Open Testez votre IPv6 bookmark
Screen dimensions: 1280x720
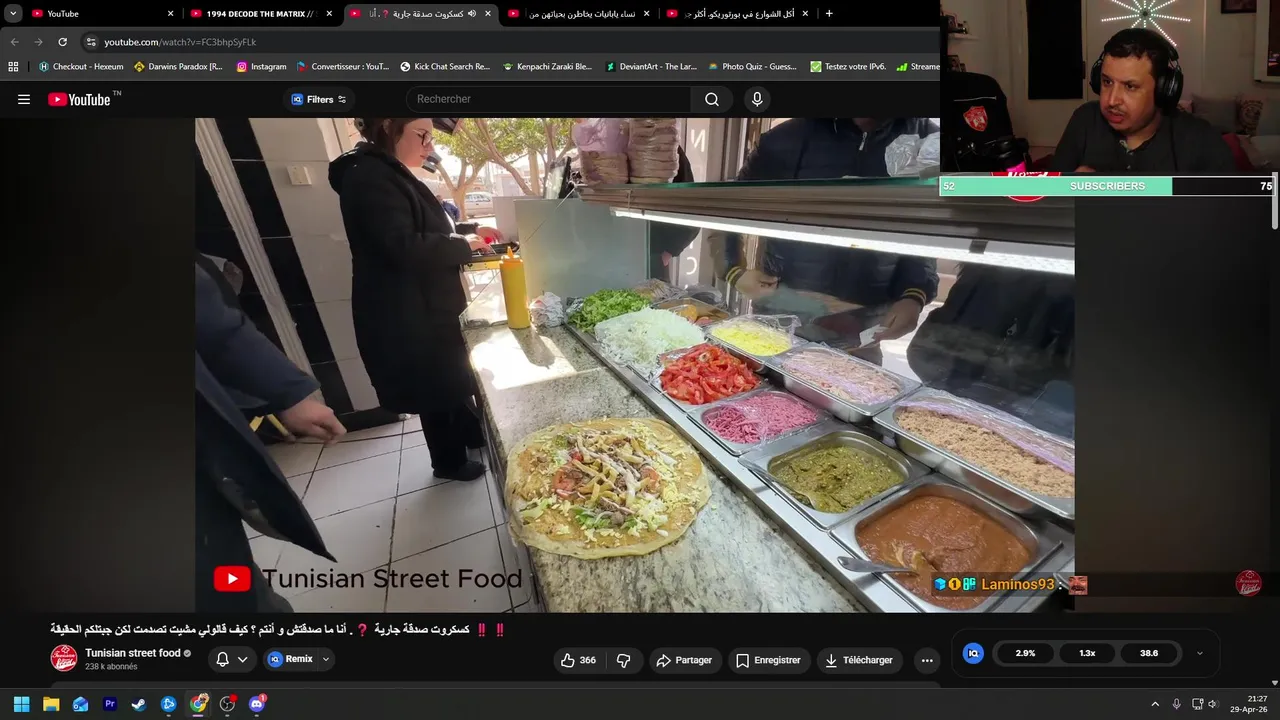848,67
